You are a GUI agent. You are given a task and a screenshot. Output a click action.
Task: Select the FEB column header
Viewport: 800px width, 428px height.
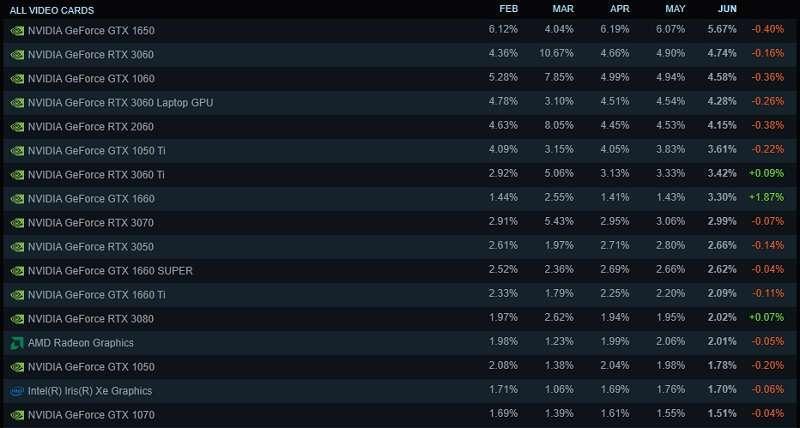509,9
